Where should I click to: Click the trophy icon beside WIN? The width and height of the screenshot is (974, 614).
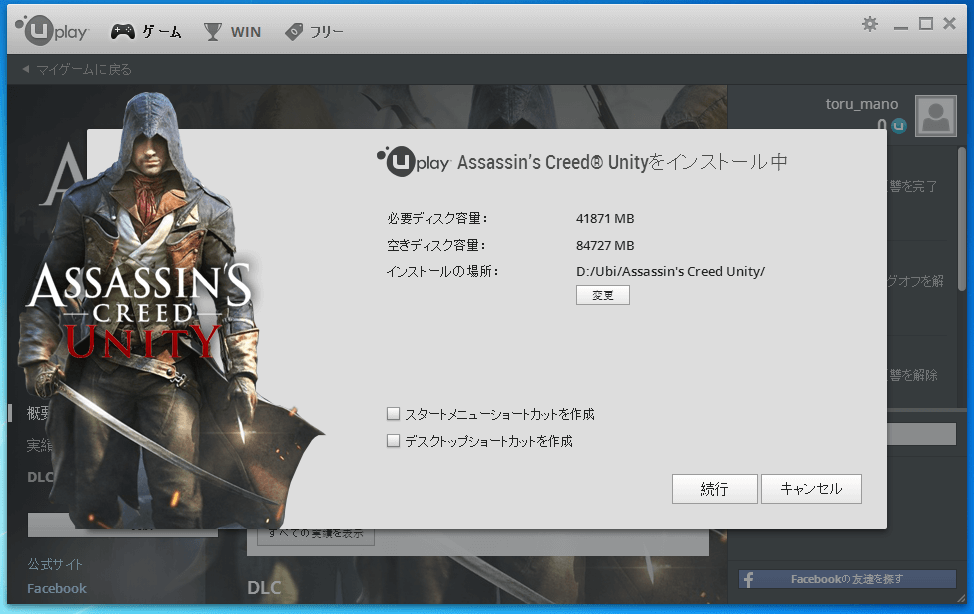pos(212,31)
